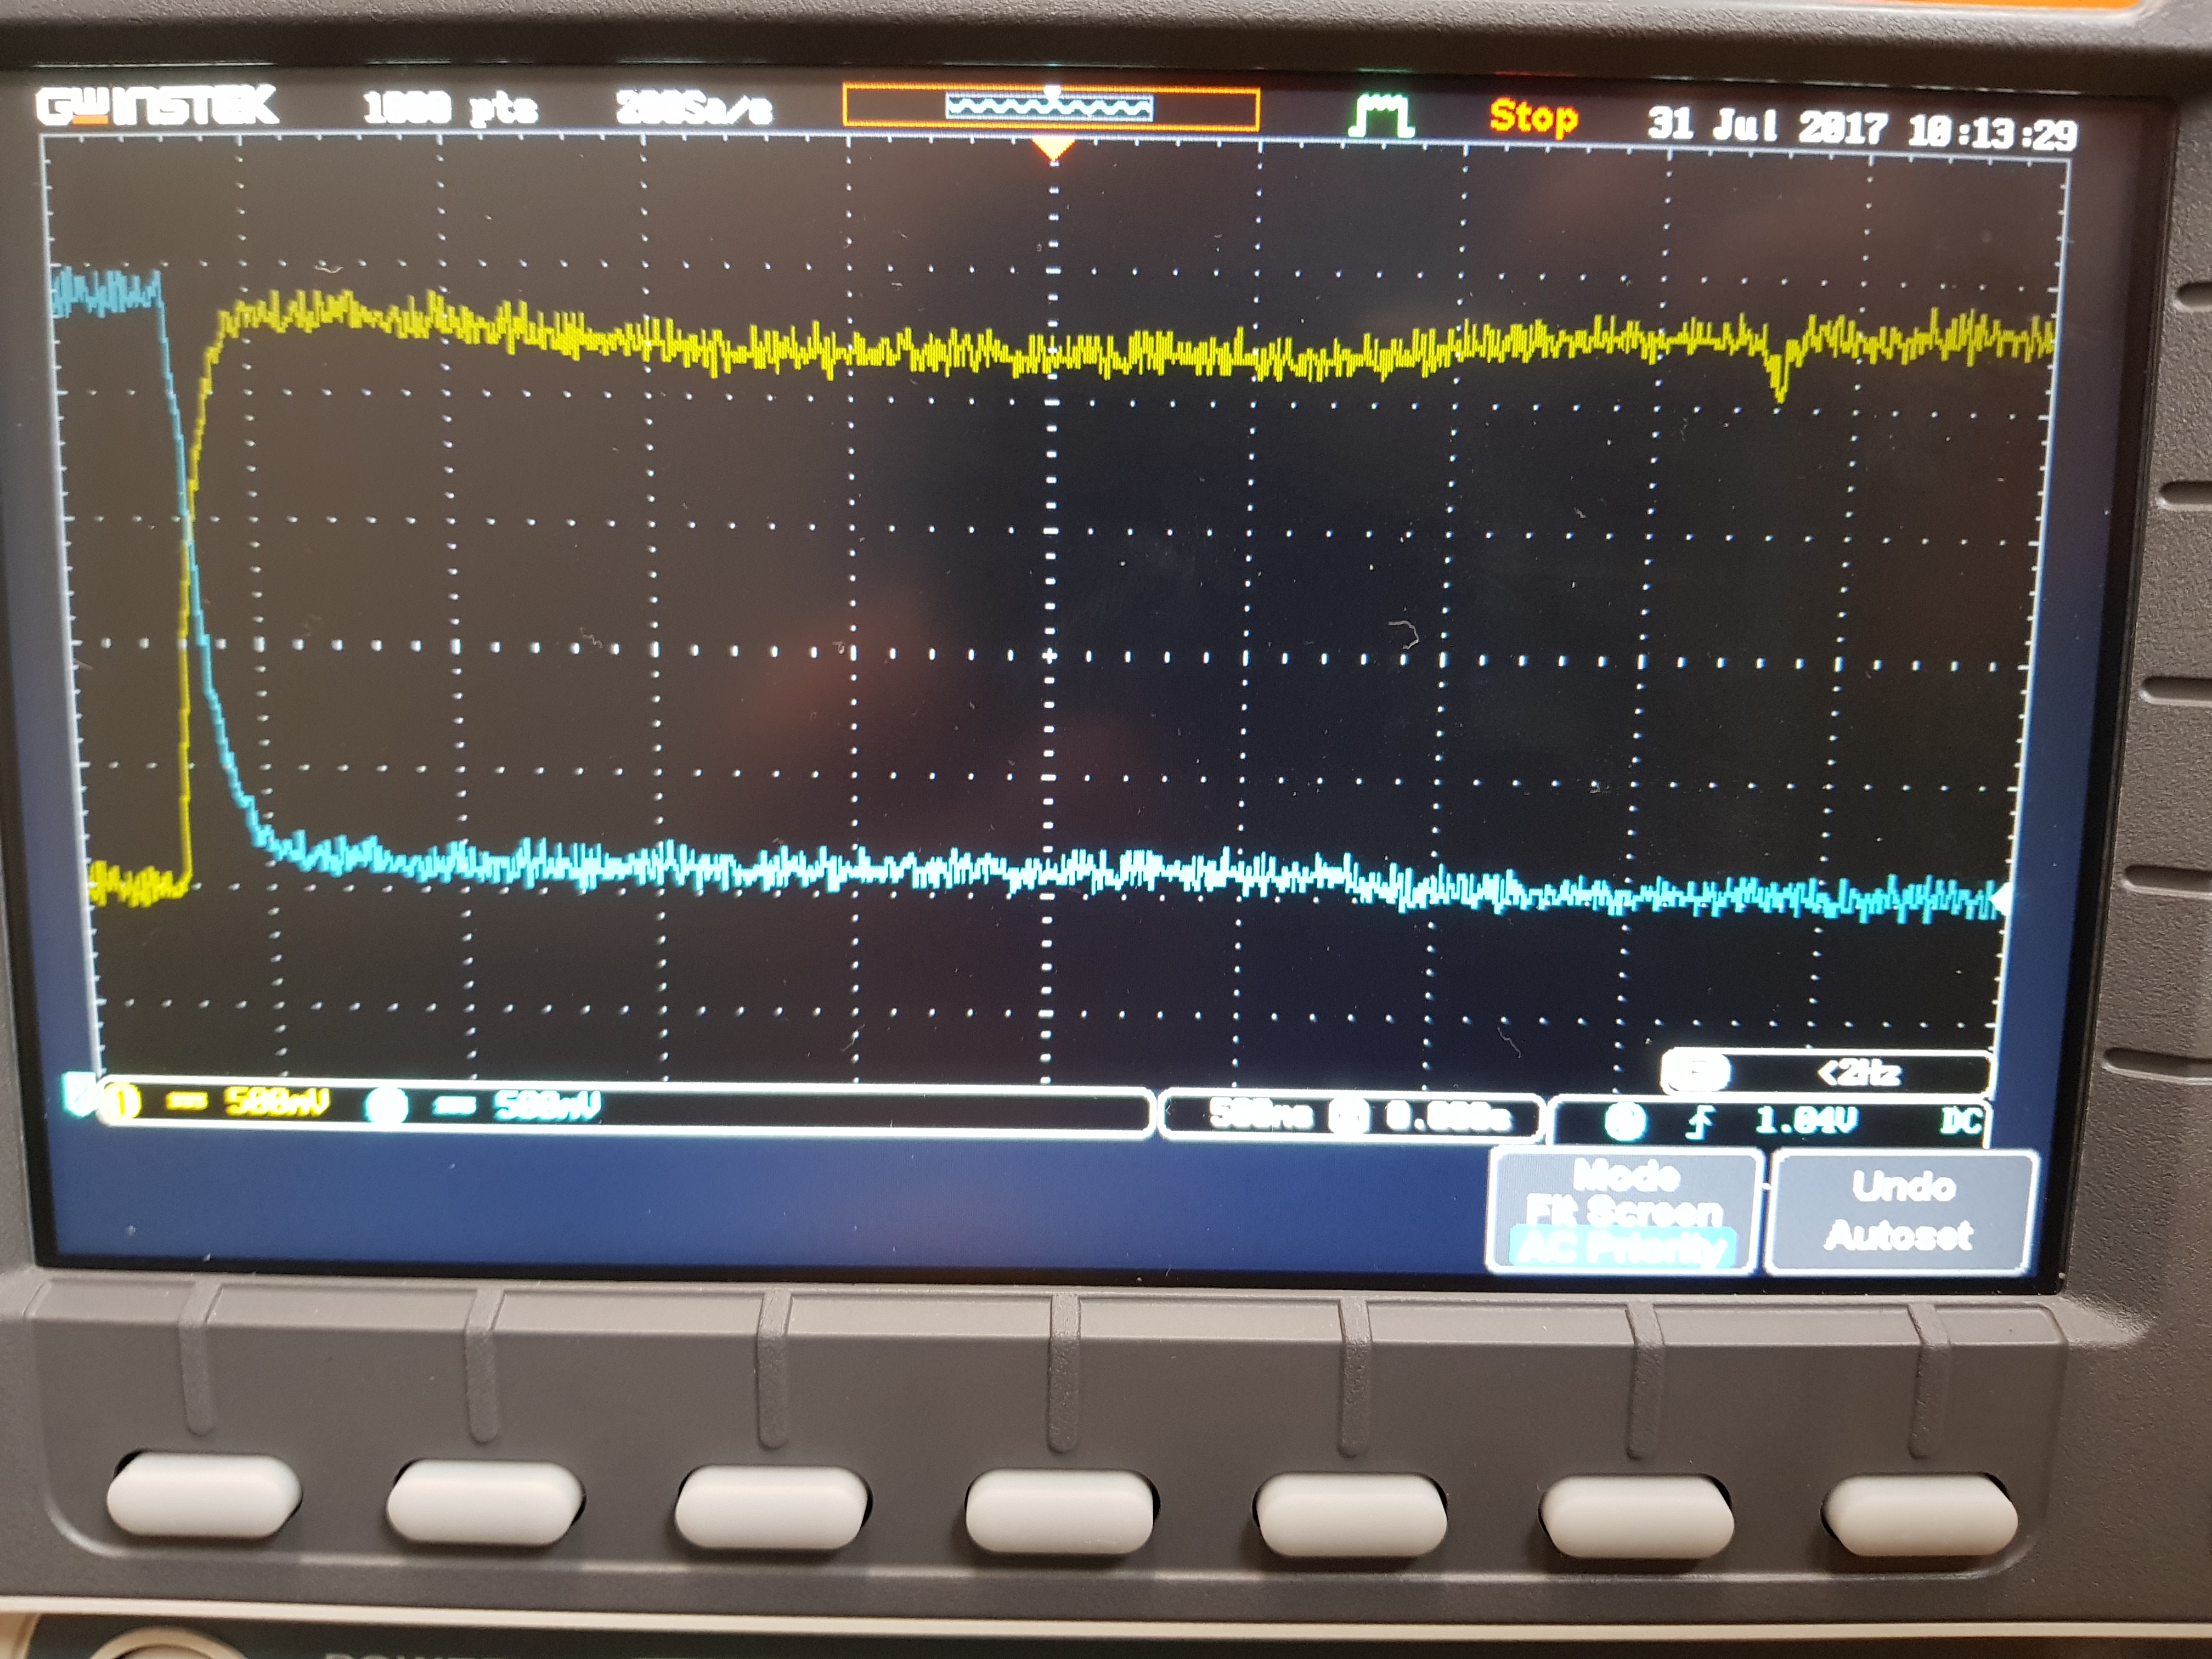Click the date and time readout
The image size is (2212, 1659).
(x=1862, y=128)
